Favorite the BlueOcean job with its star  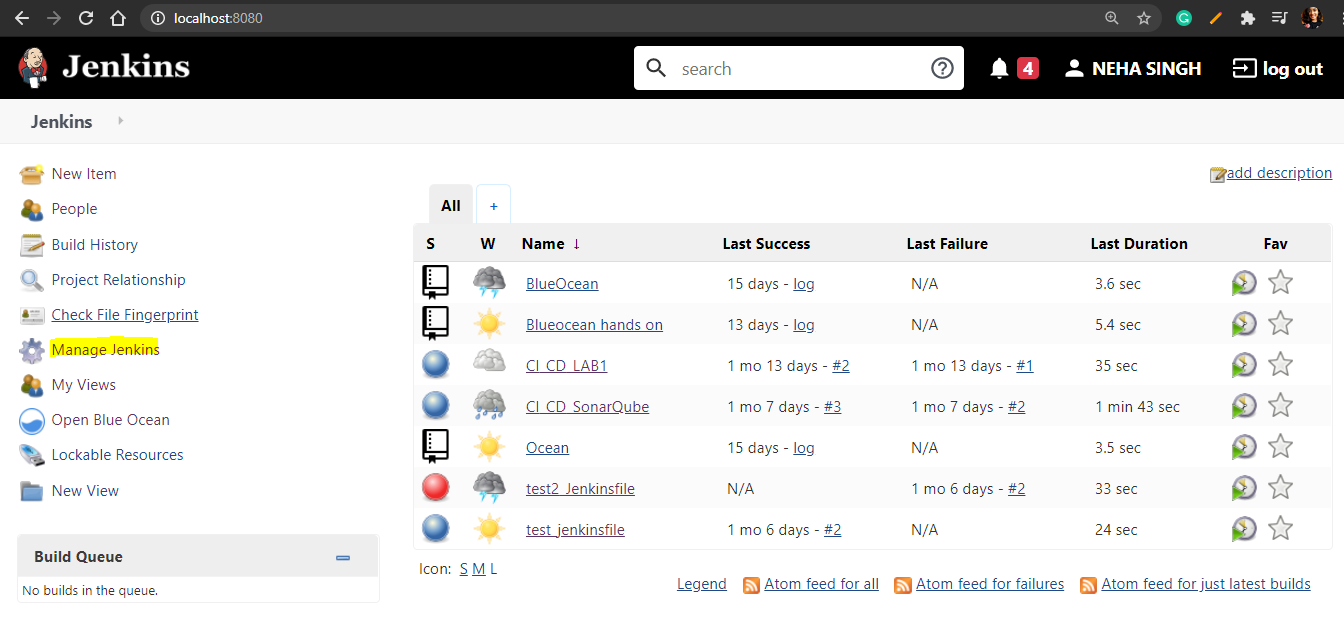(x=1280, y=283)
